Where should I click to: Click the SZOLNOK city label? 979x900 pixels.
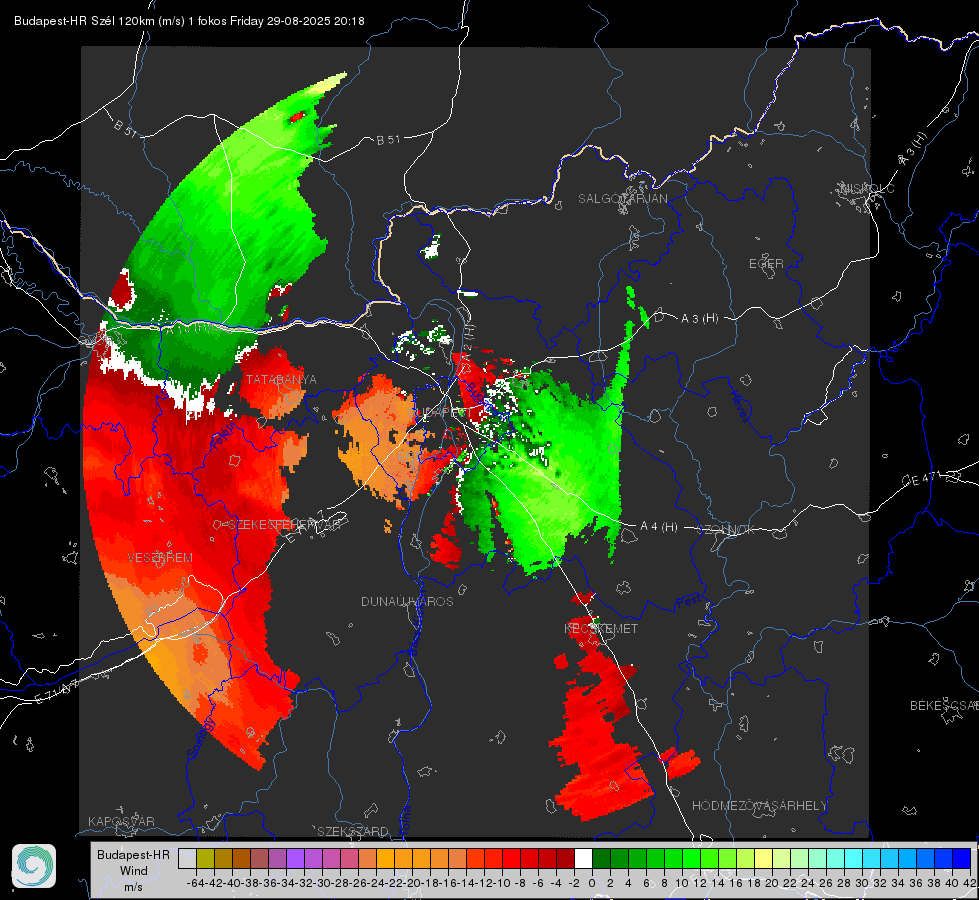pyautogui.click(x=727, y=530)
